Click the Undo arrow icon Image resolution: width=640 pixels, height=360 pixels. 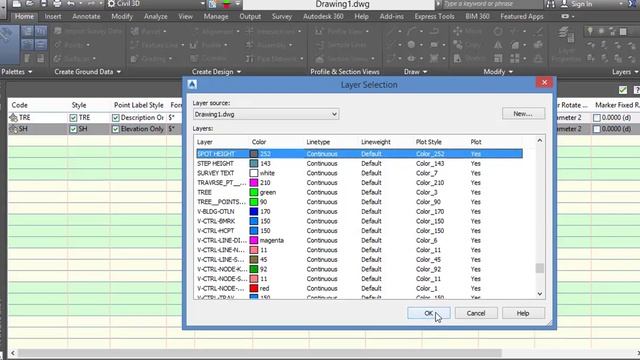71,4
